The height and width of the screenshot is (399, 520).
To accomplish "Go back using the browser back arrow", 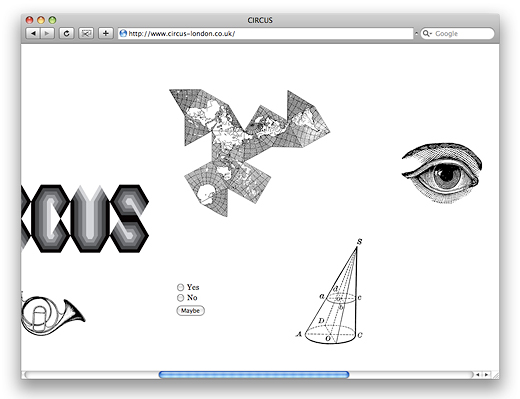I will (33, 33).
